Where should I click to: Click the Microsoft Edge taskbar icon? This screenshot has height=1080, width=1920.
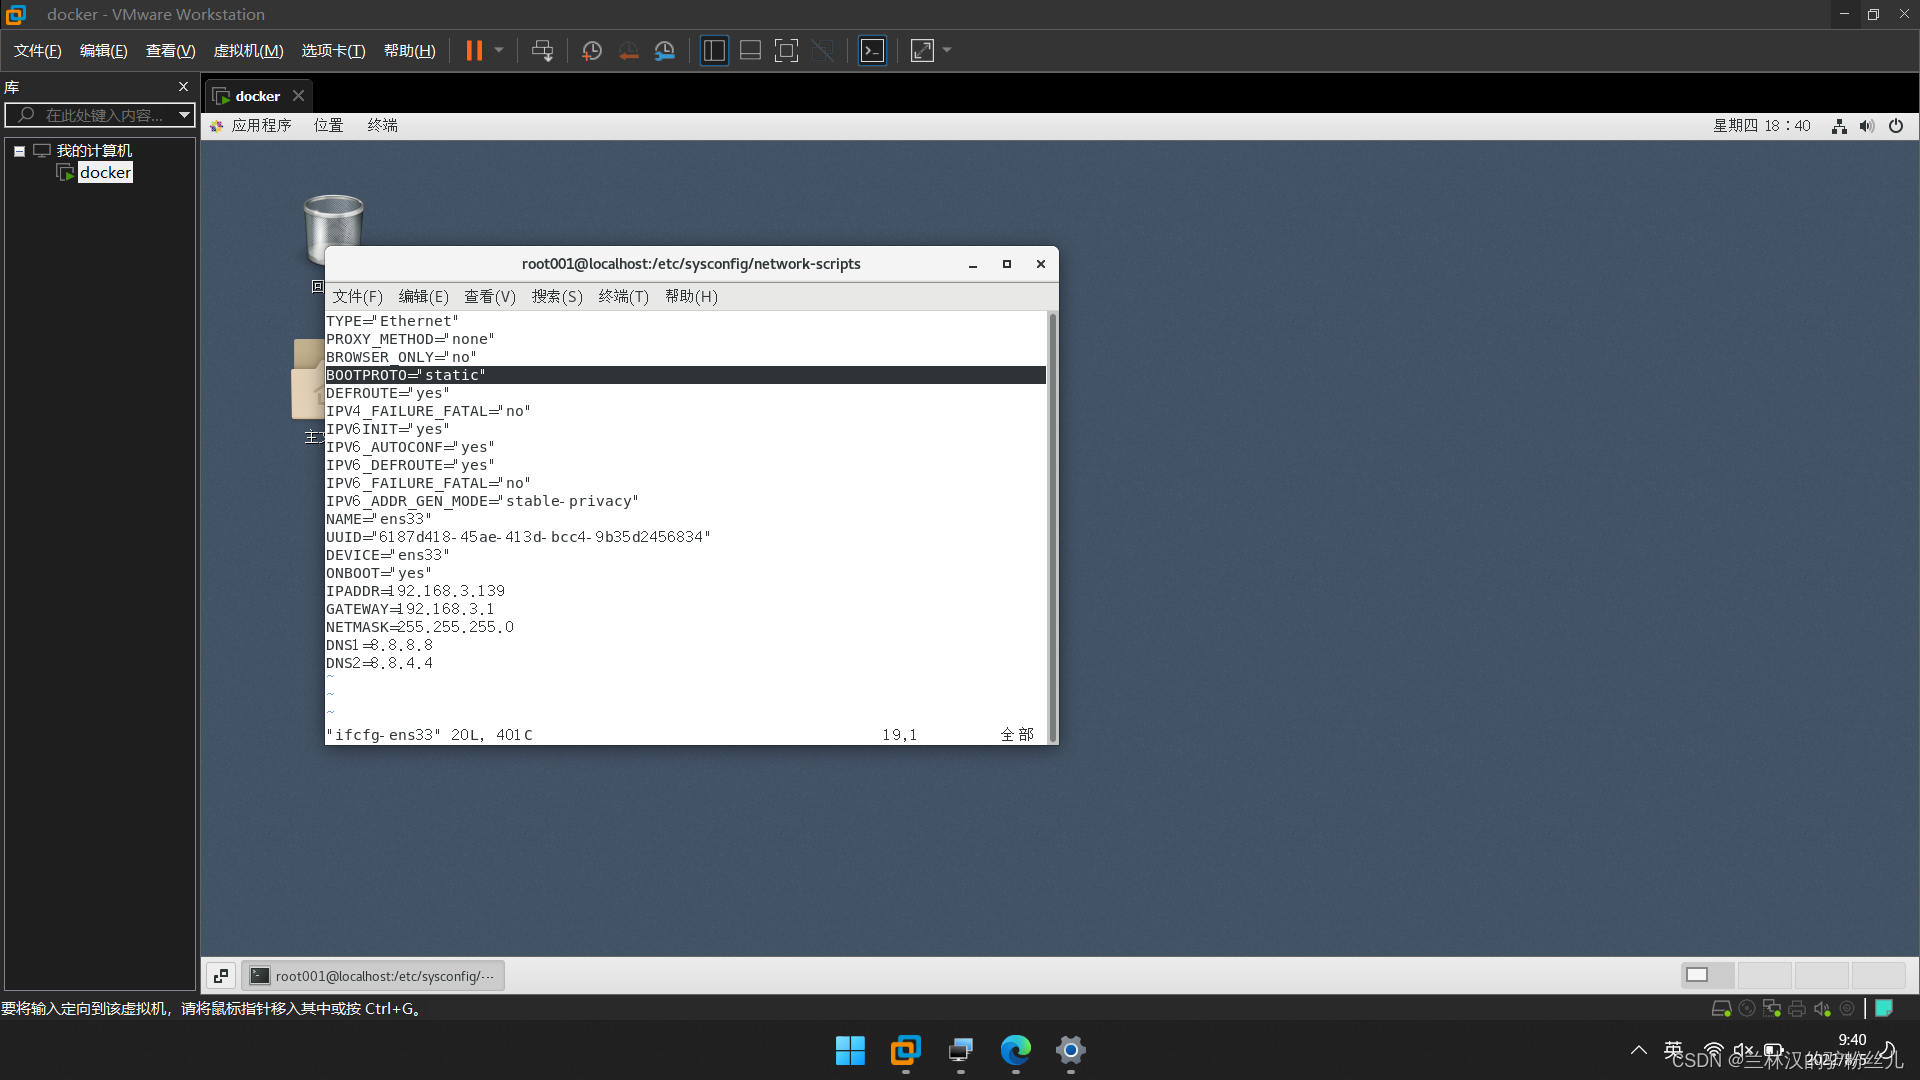pos(1015,1051)
